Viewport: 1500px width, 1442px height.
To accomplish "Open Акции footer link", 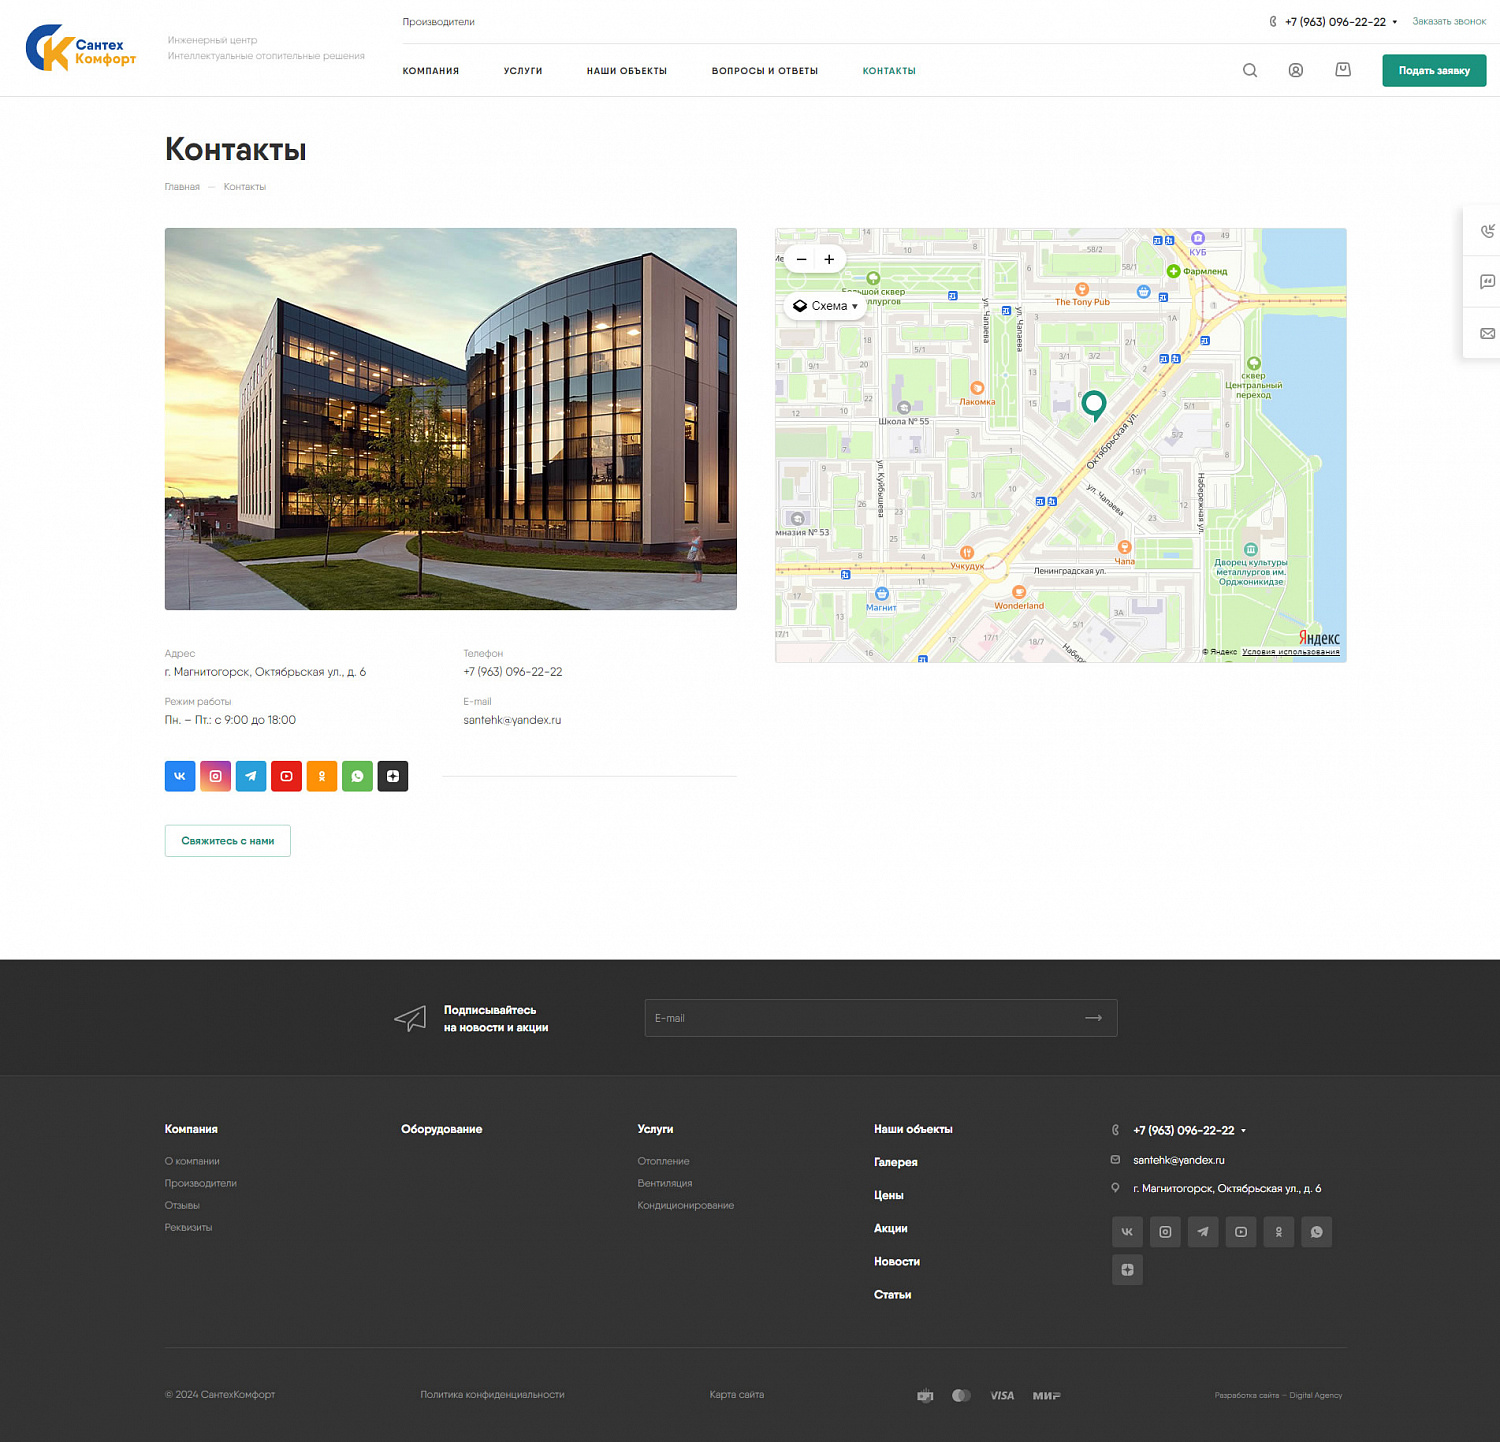I will pyautogui.click(x=891, y=1228).
